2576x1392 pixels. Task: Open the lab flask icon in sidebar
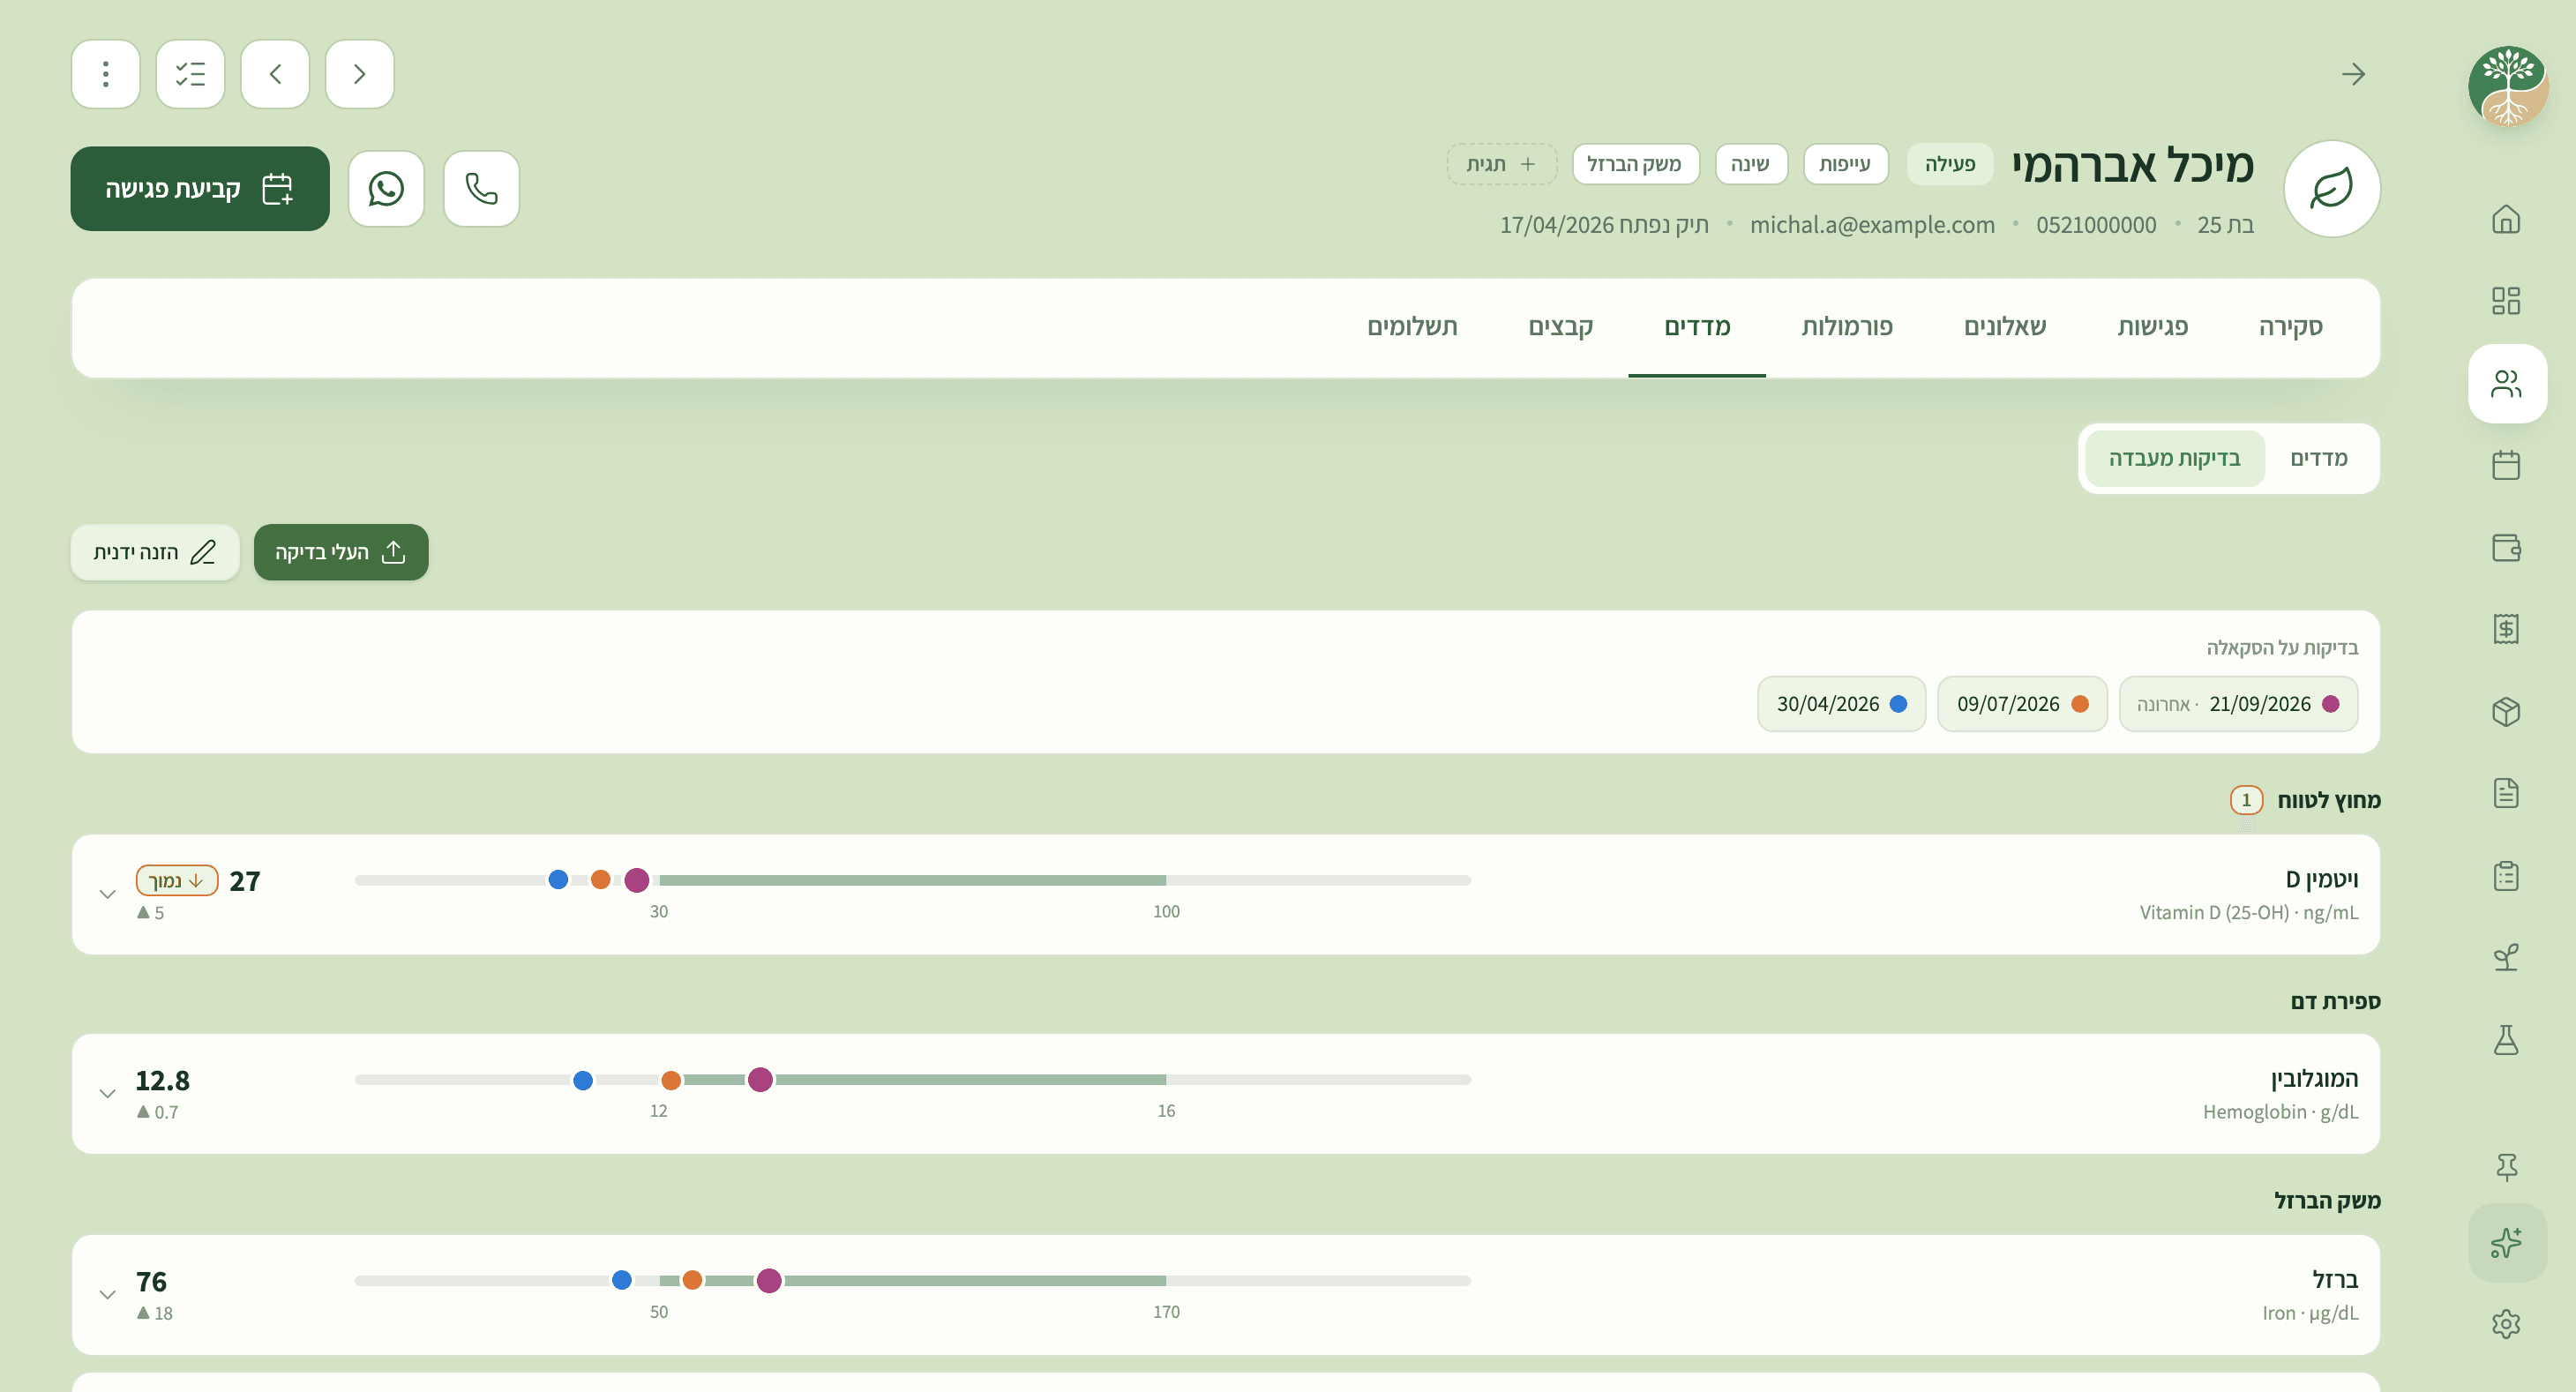point(2506,1040)
